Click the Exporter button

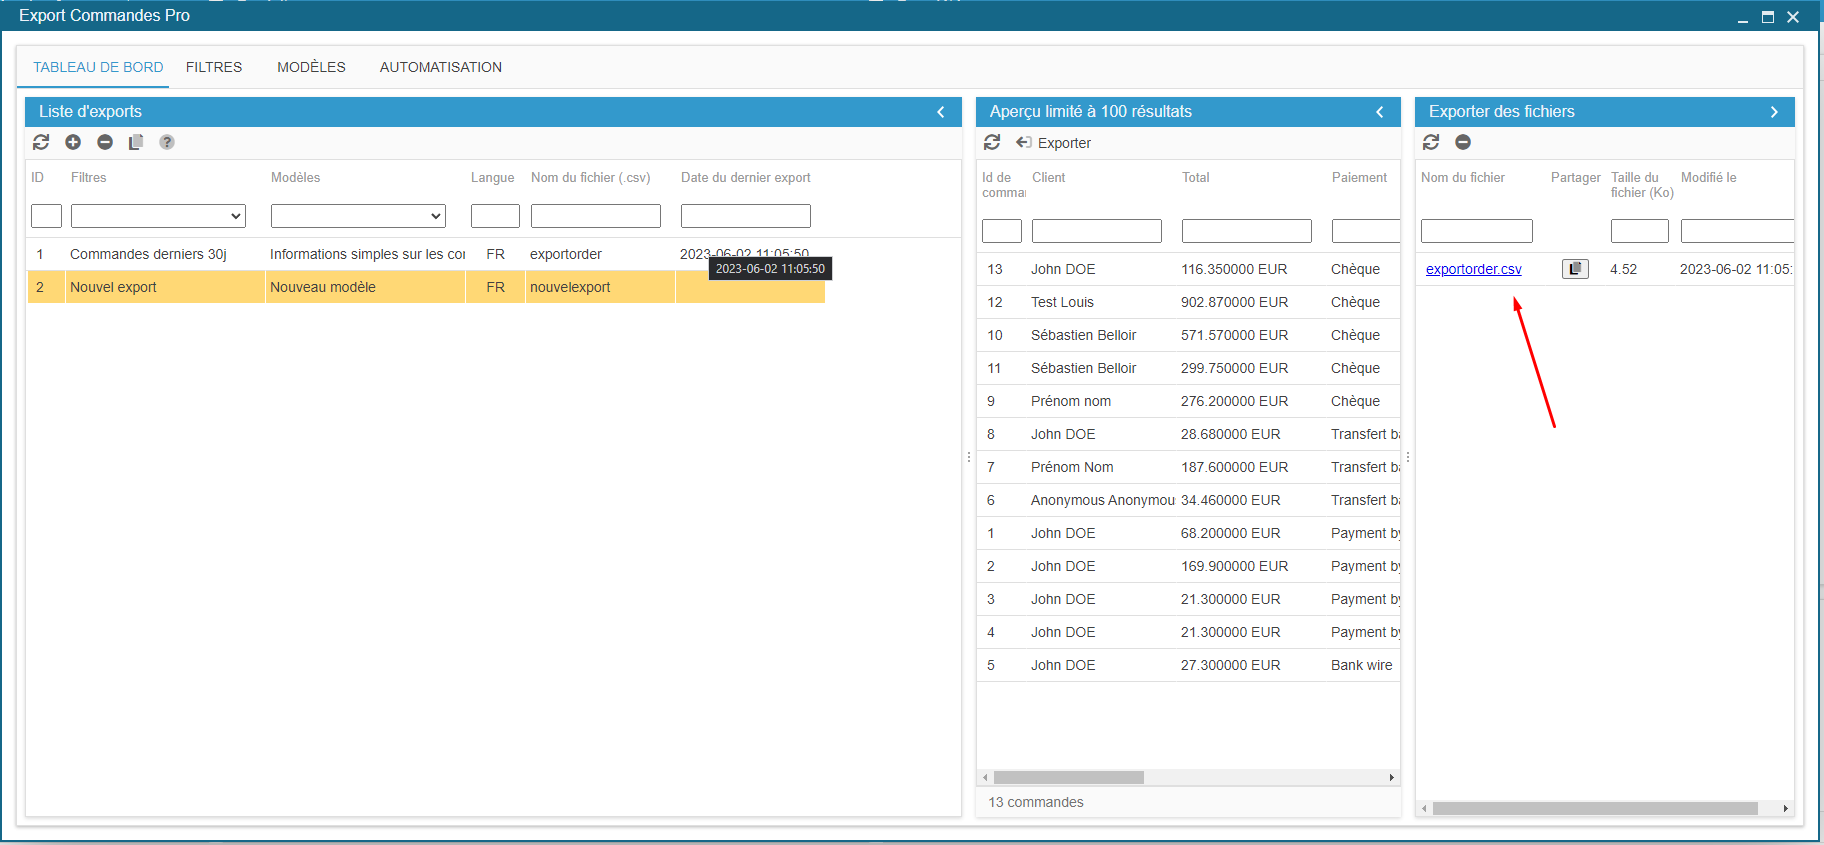click(1054, 143)
